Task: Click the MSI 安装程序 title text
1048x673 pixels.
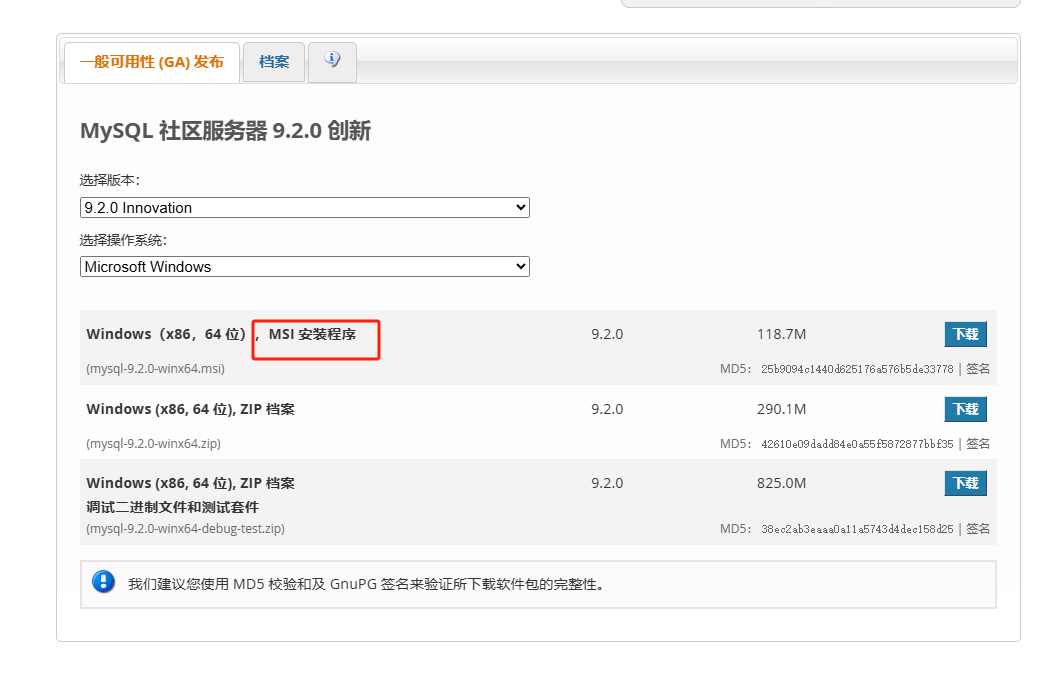Action: [312, 334]
